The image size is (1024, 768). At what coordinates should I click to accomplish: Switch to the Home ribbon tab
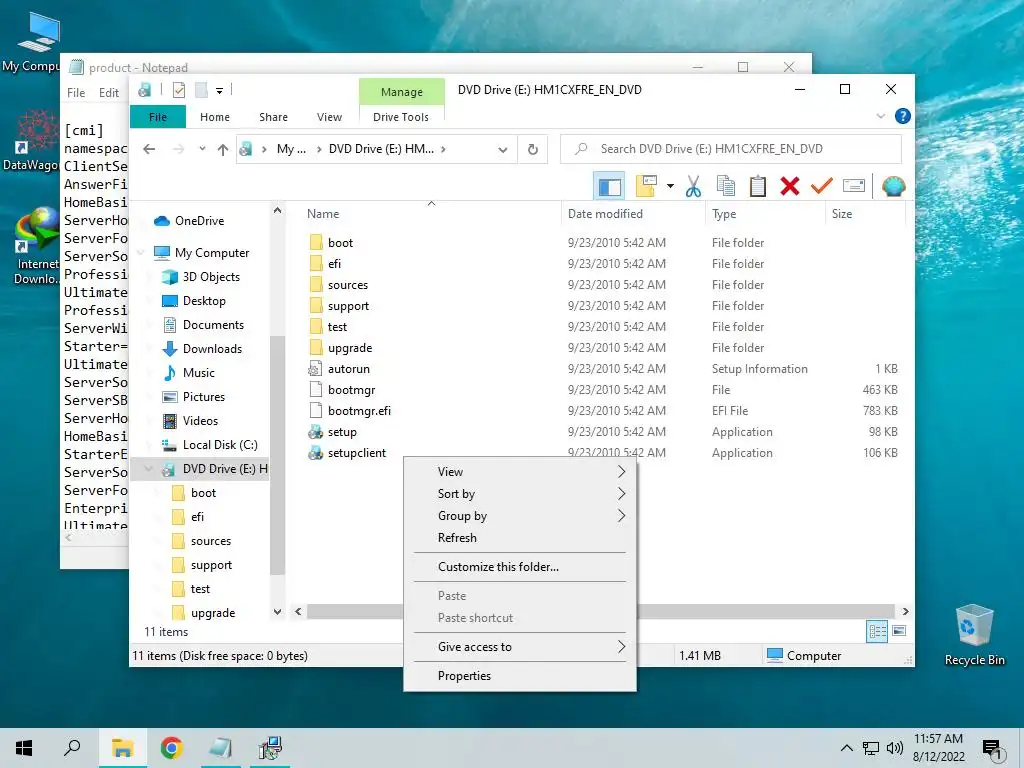pos(215,117)
